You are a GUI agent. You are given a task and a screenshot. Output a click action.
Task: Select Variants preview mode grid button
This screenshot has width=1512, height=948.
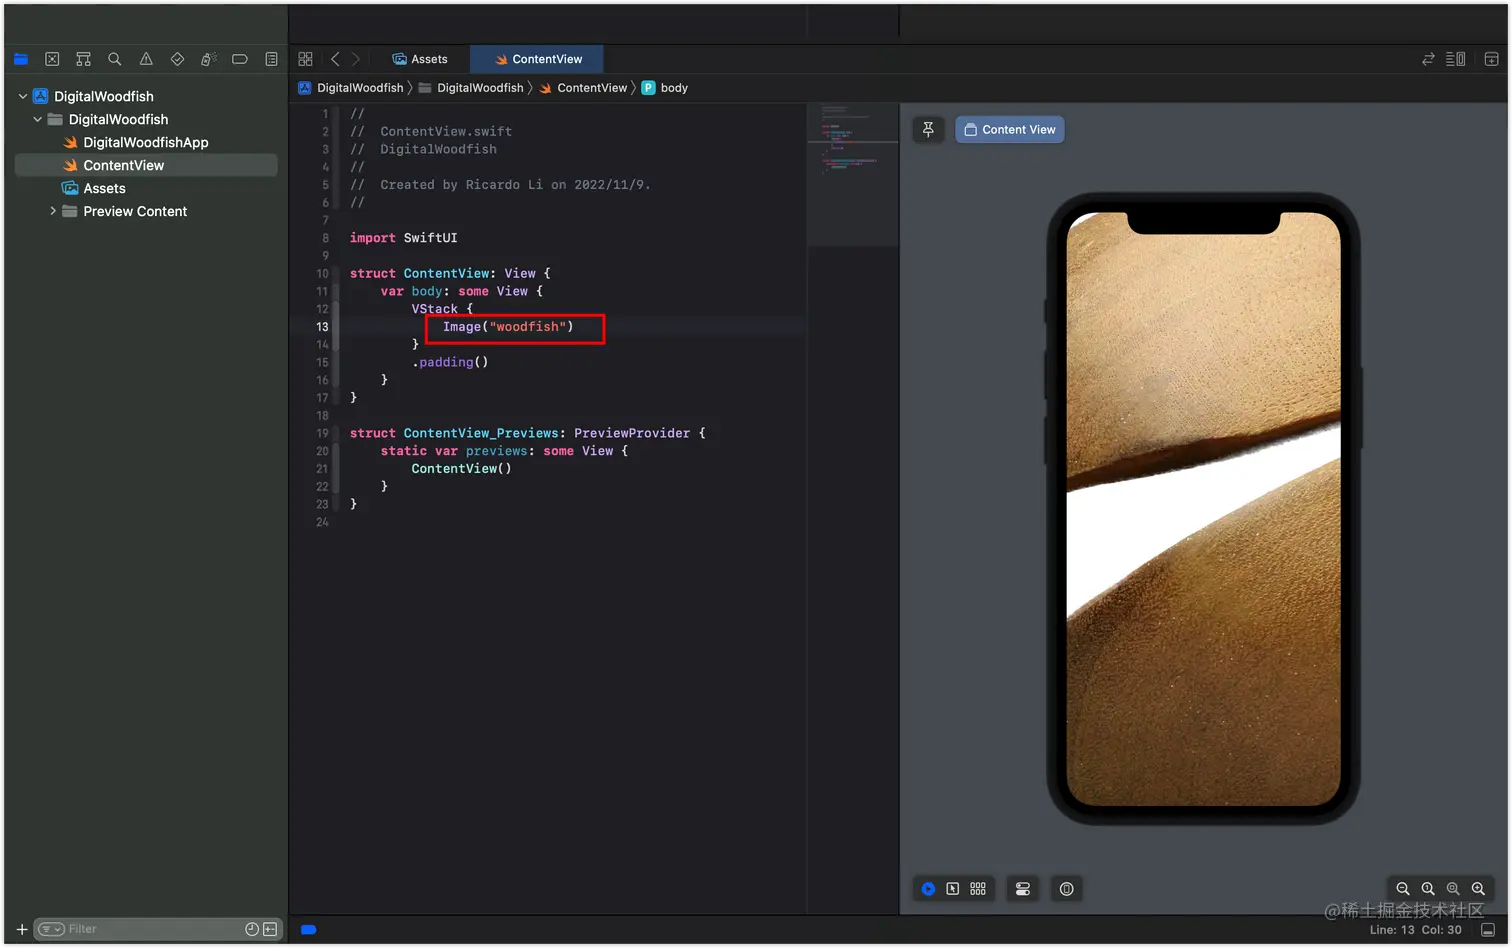pos(978,889)
